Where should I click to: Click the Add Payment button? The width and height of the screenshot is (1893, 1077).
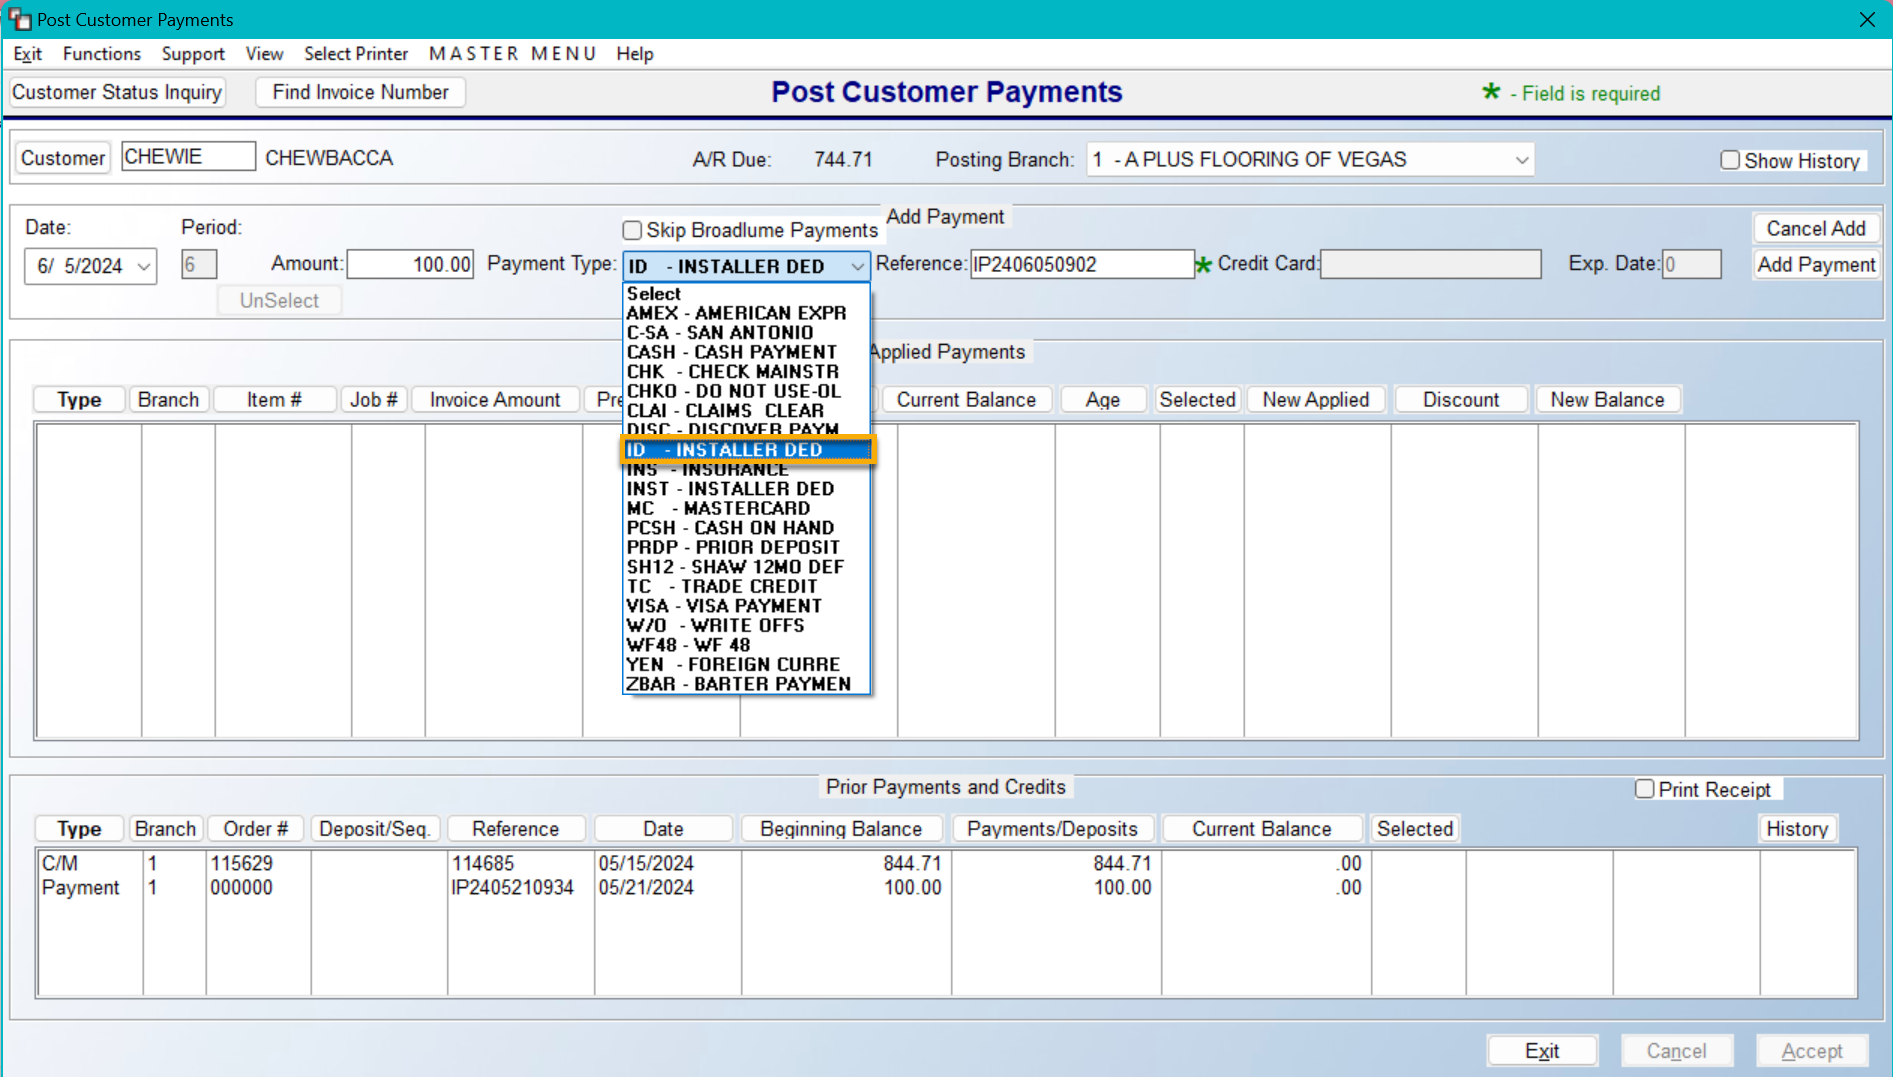(1816, 265)
